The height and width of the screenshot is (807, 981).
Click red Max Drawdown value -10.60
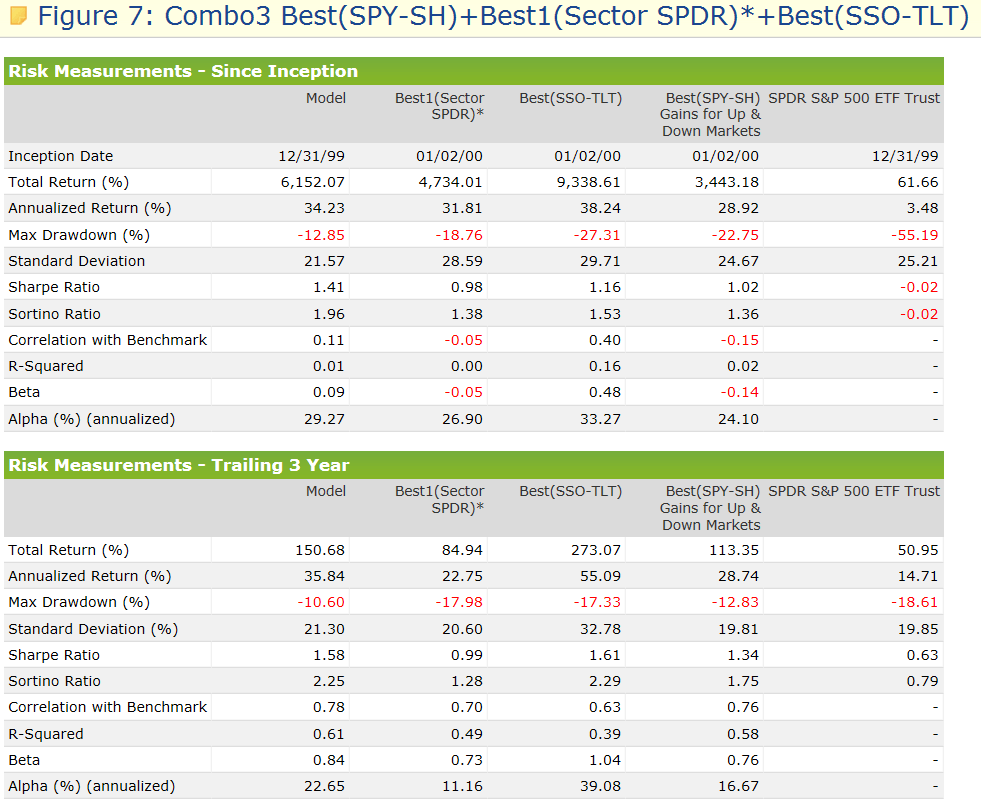[x=321, y=602]
